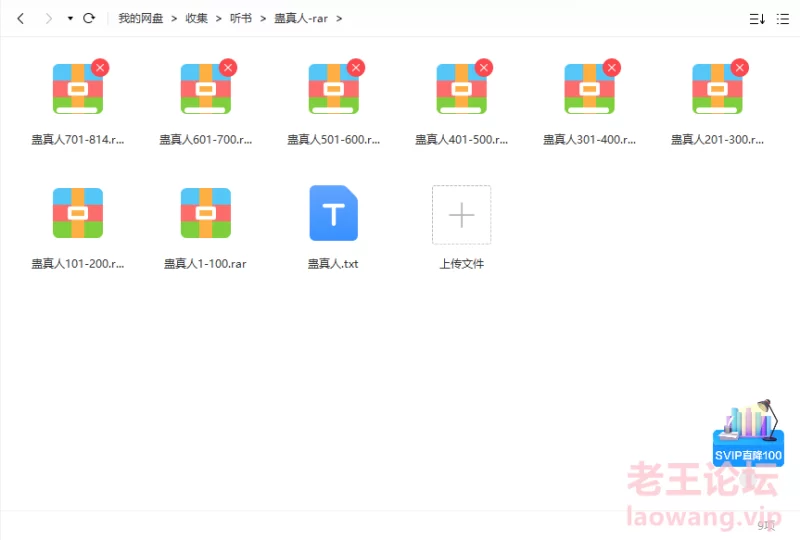The width and height of the screenshot is (800, 540).
Task: Select 蛊真人601-700 rar archive icon
Action: click(206, 89)
